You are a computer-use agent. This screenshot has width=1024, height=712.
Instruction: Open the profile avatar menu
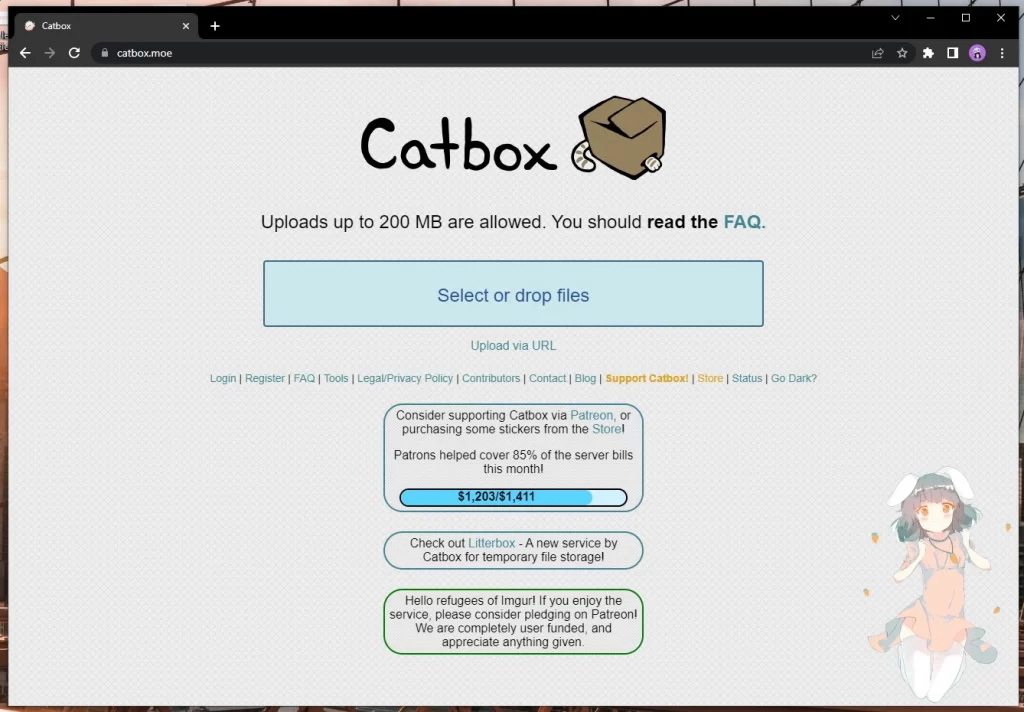(x=977, y=53)
